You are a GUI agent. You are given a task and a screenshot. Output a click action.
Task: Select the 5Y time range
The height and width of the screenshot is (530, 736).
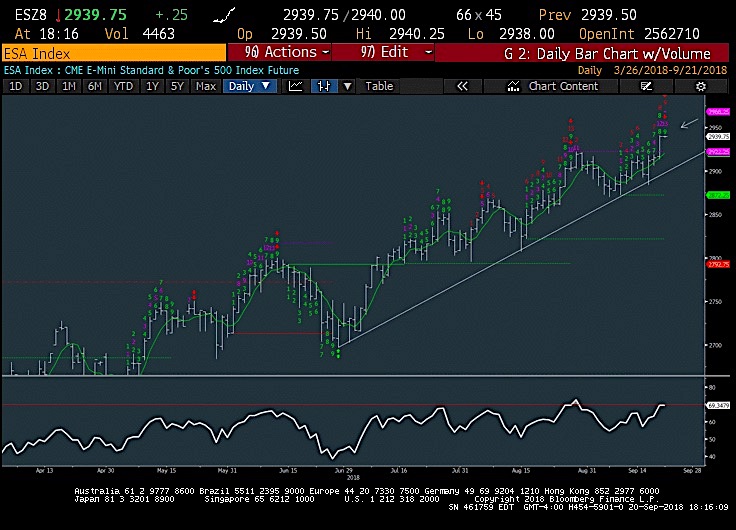point(178,86)
